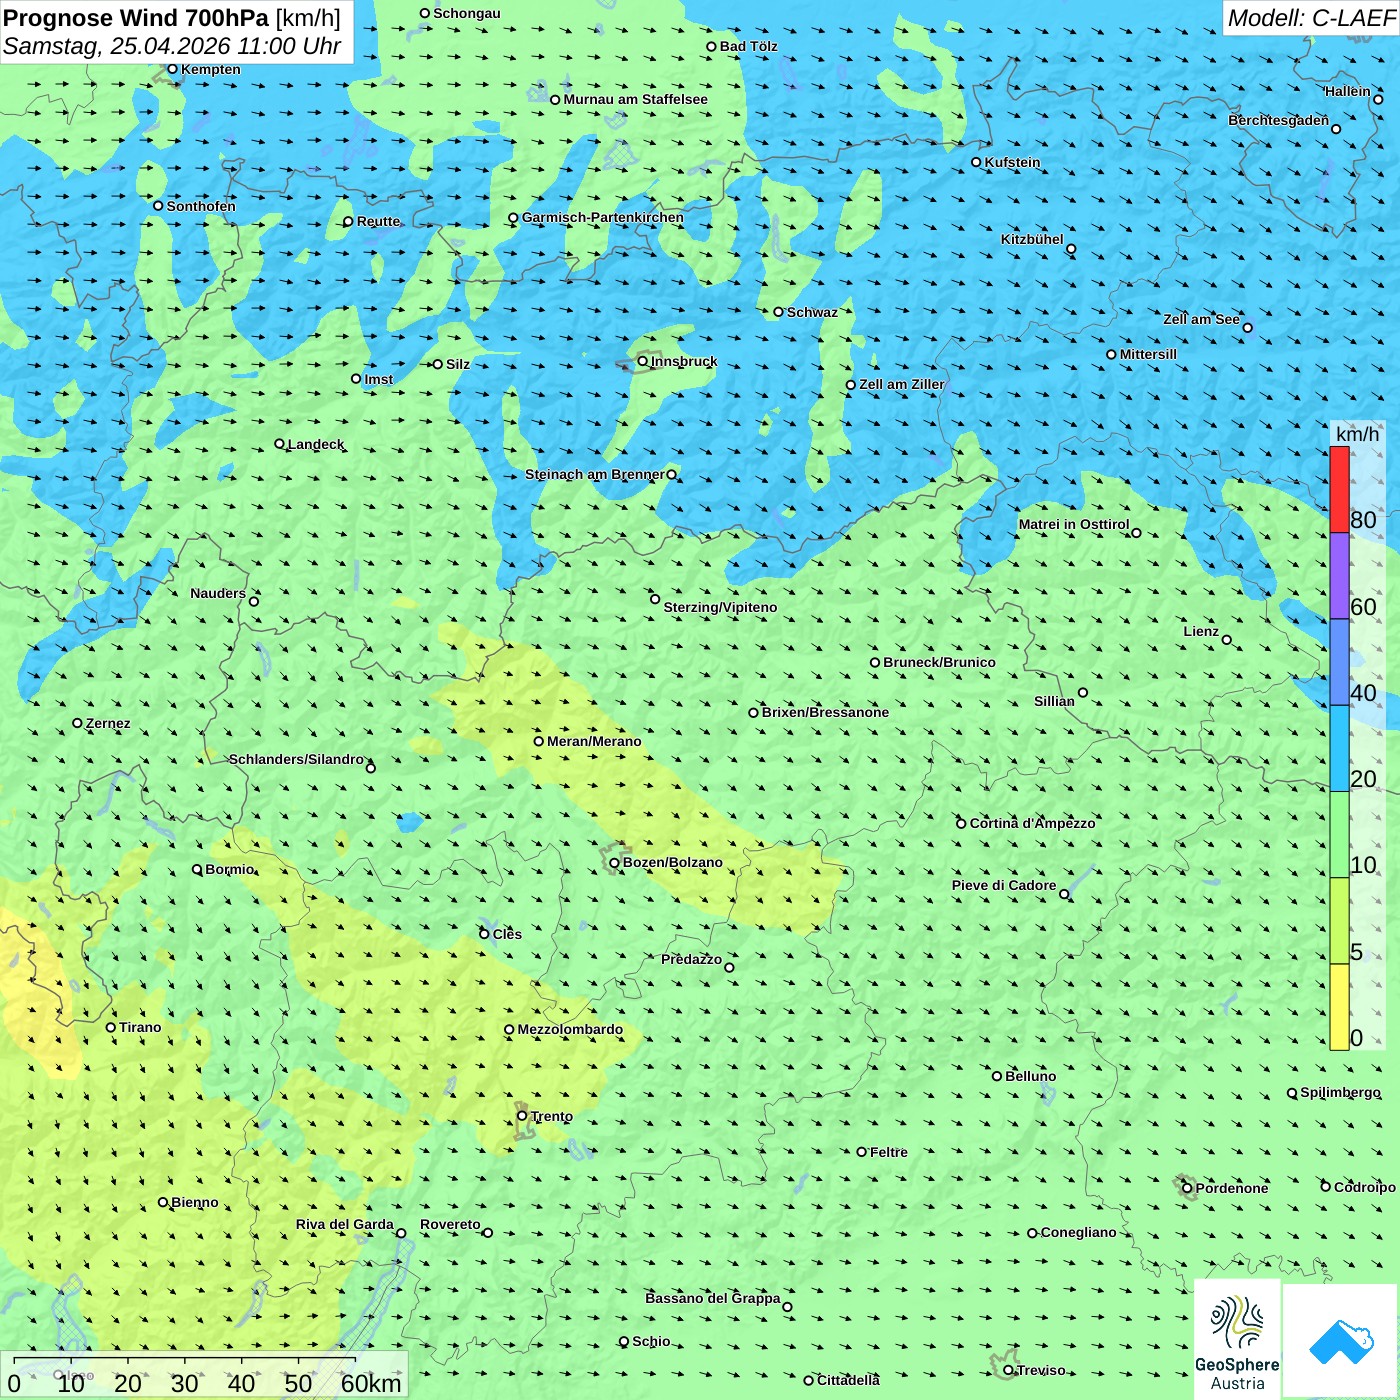The width and height of the screenshot is (1400, 1400).
Task: Select the purple 60 km/h legend color
Action: click(1339, 576)
